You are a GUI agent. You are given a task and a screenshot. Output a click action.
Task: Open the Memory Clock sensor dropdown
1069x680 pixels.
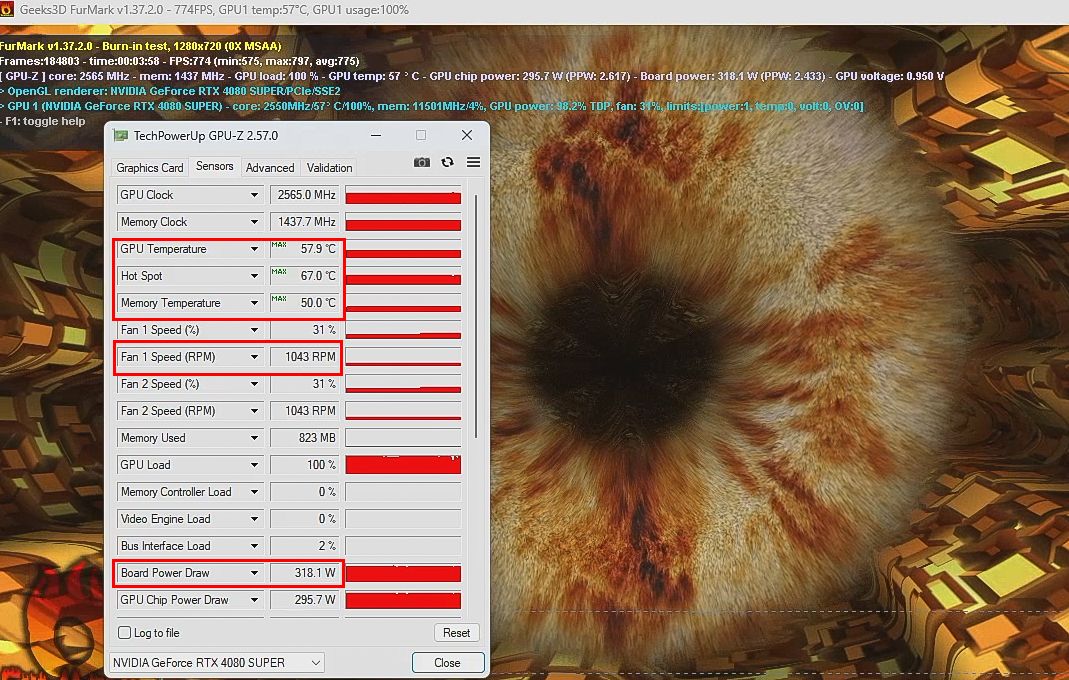pos(254,222)
